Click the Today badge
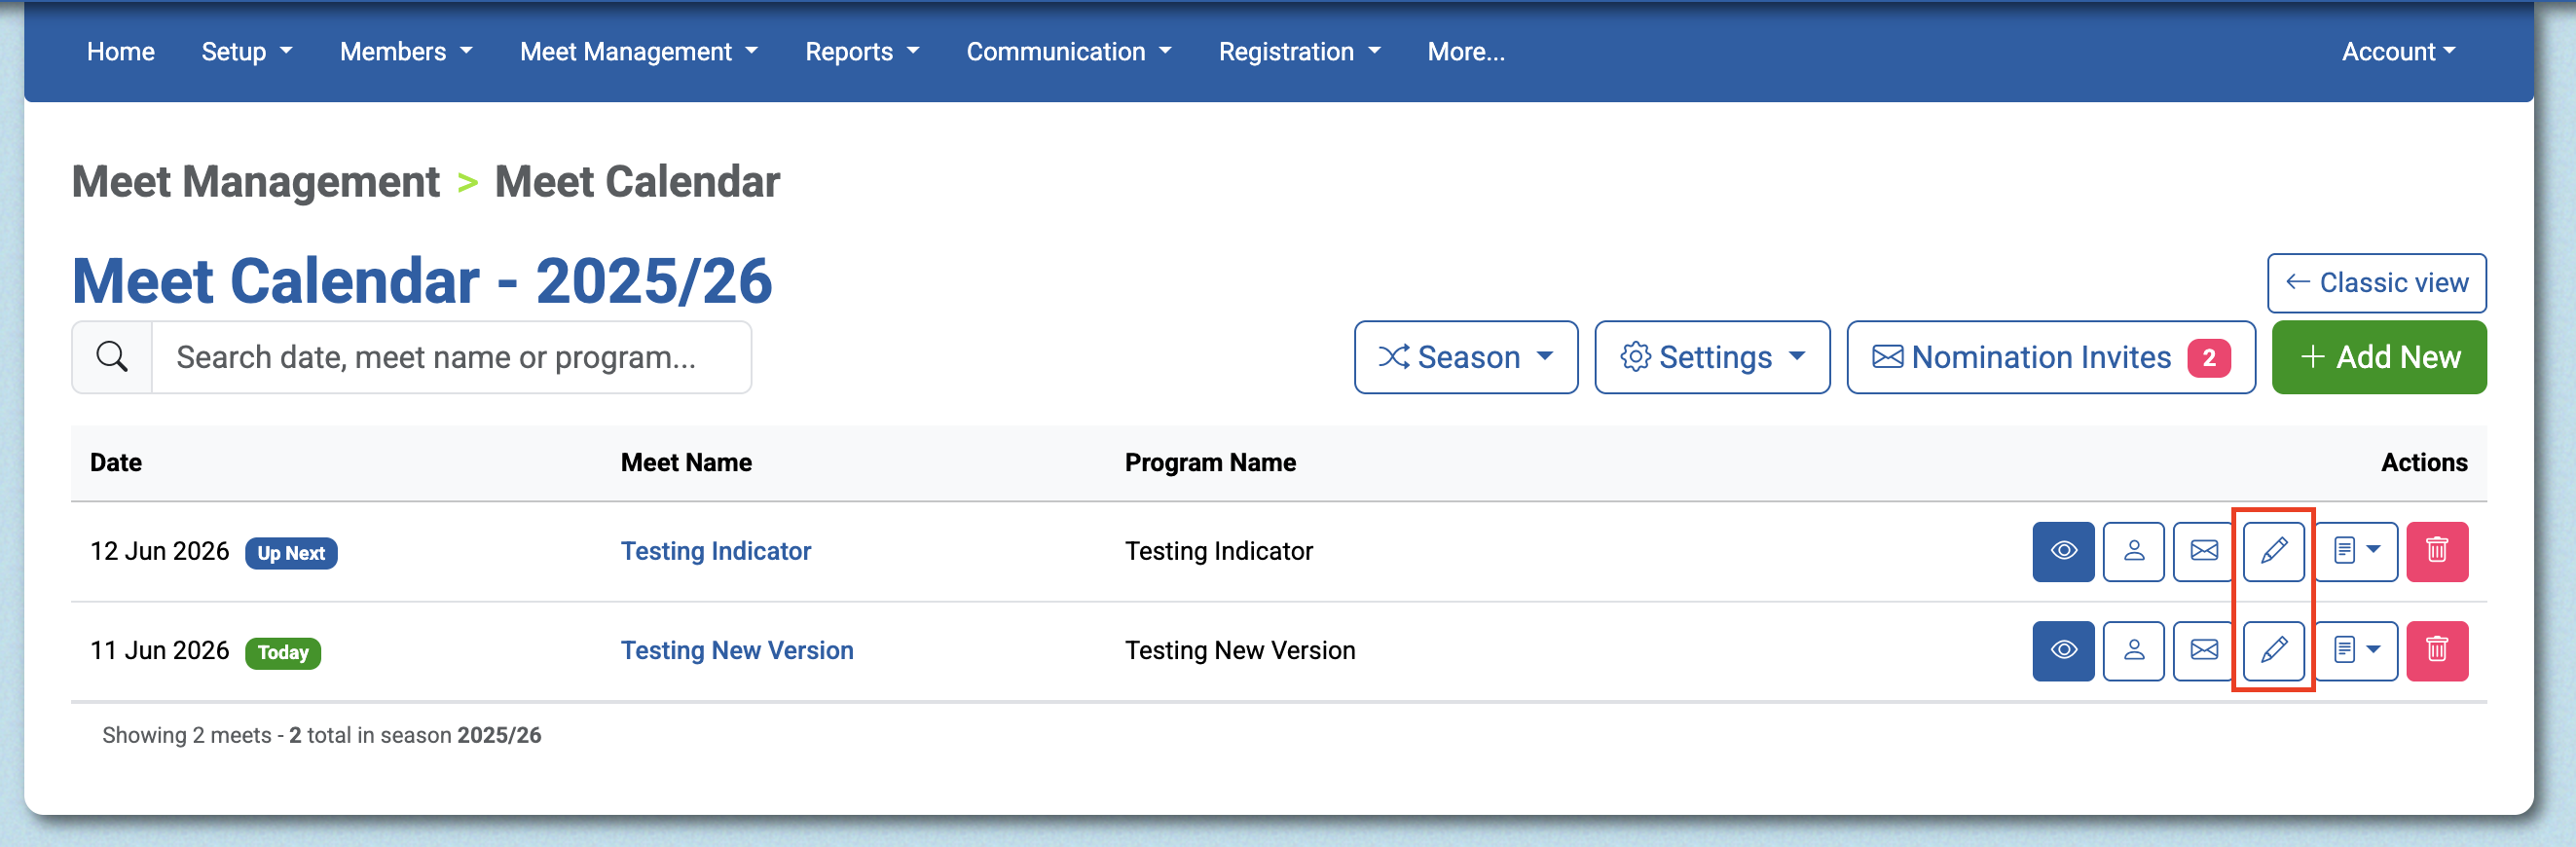Image resolution: width=2576 pixels, height=847 pixels. (x=283, y=653)
